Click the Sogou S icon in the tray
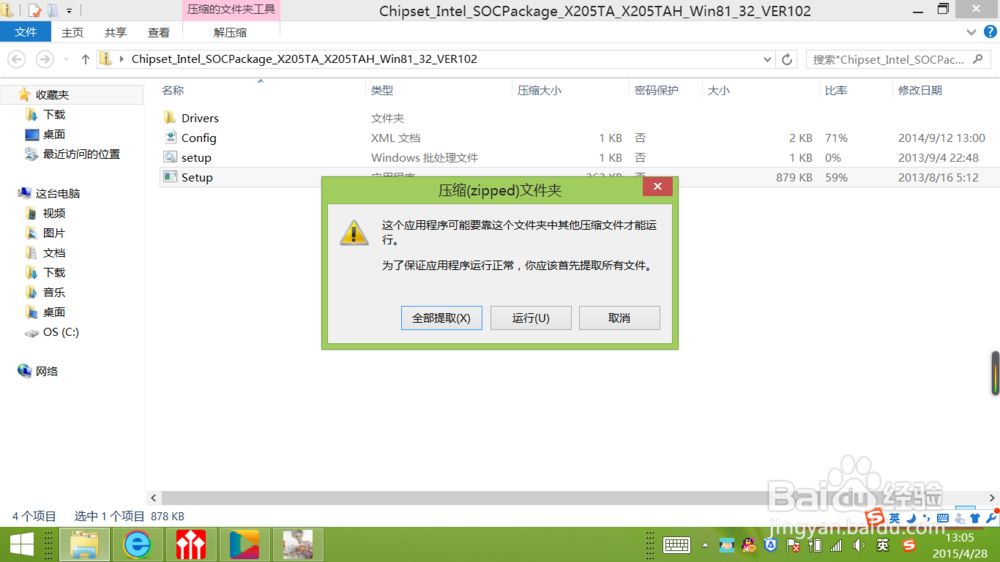1000x562 pixels. click(x=909, y=545)
